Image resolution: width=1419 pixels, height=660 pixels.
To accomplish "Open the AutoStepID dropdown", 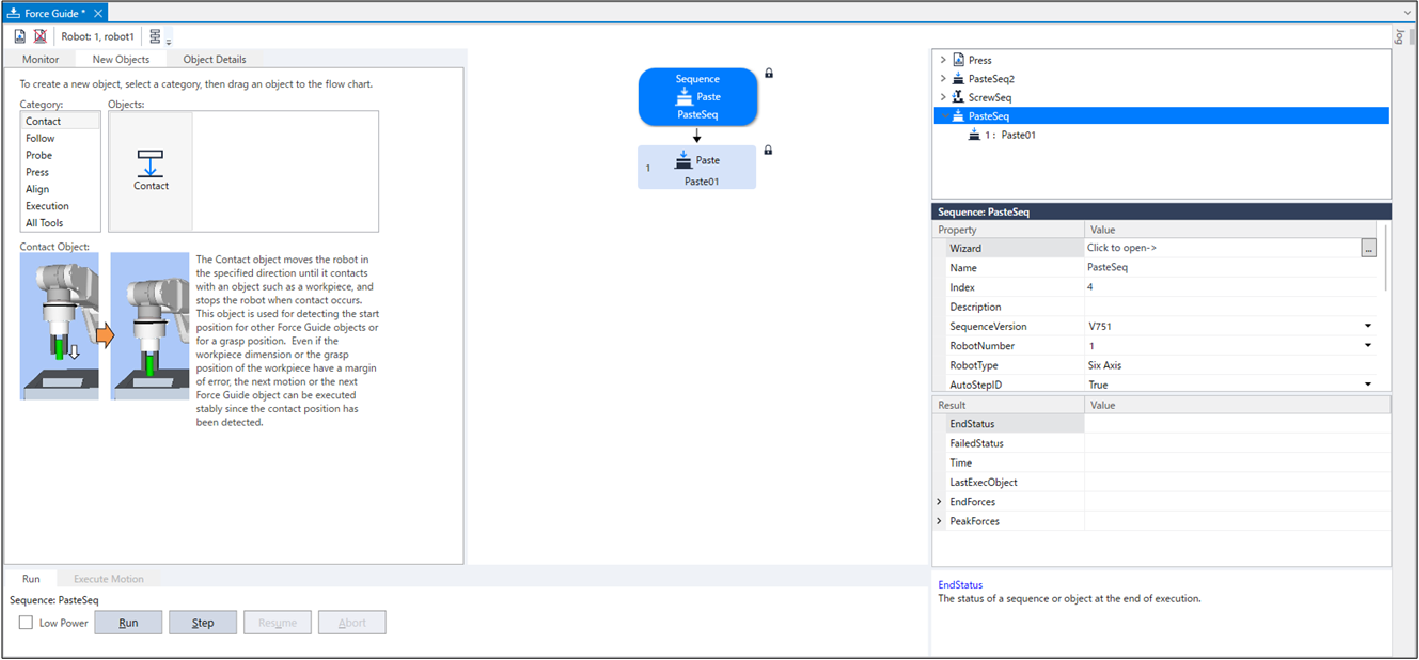I will point(1367,385).
